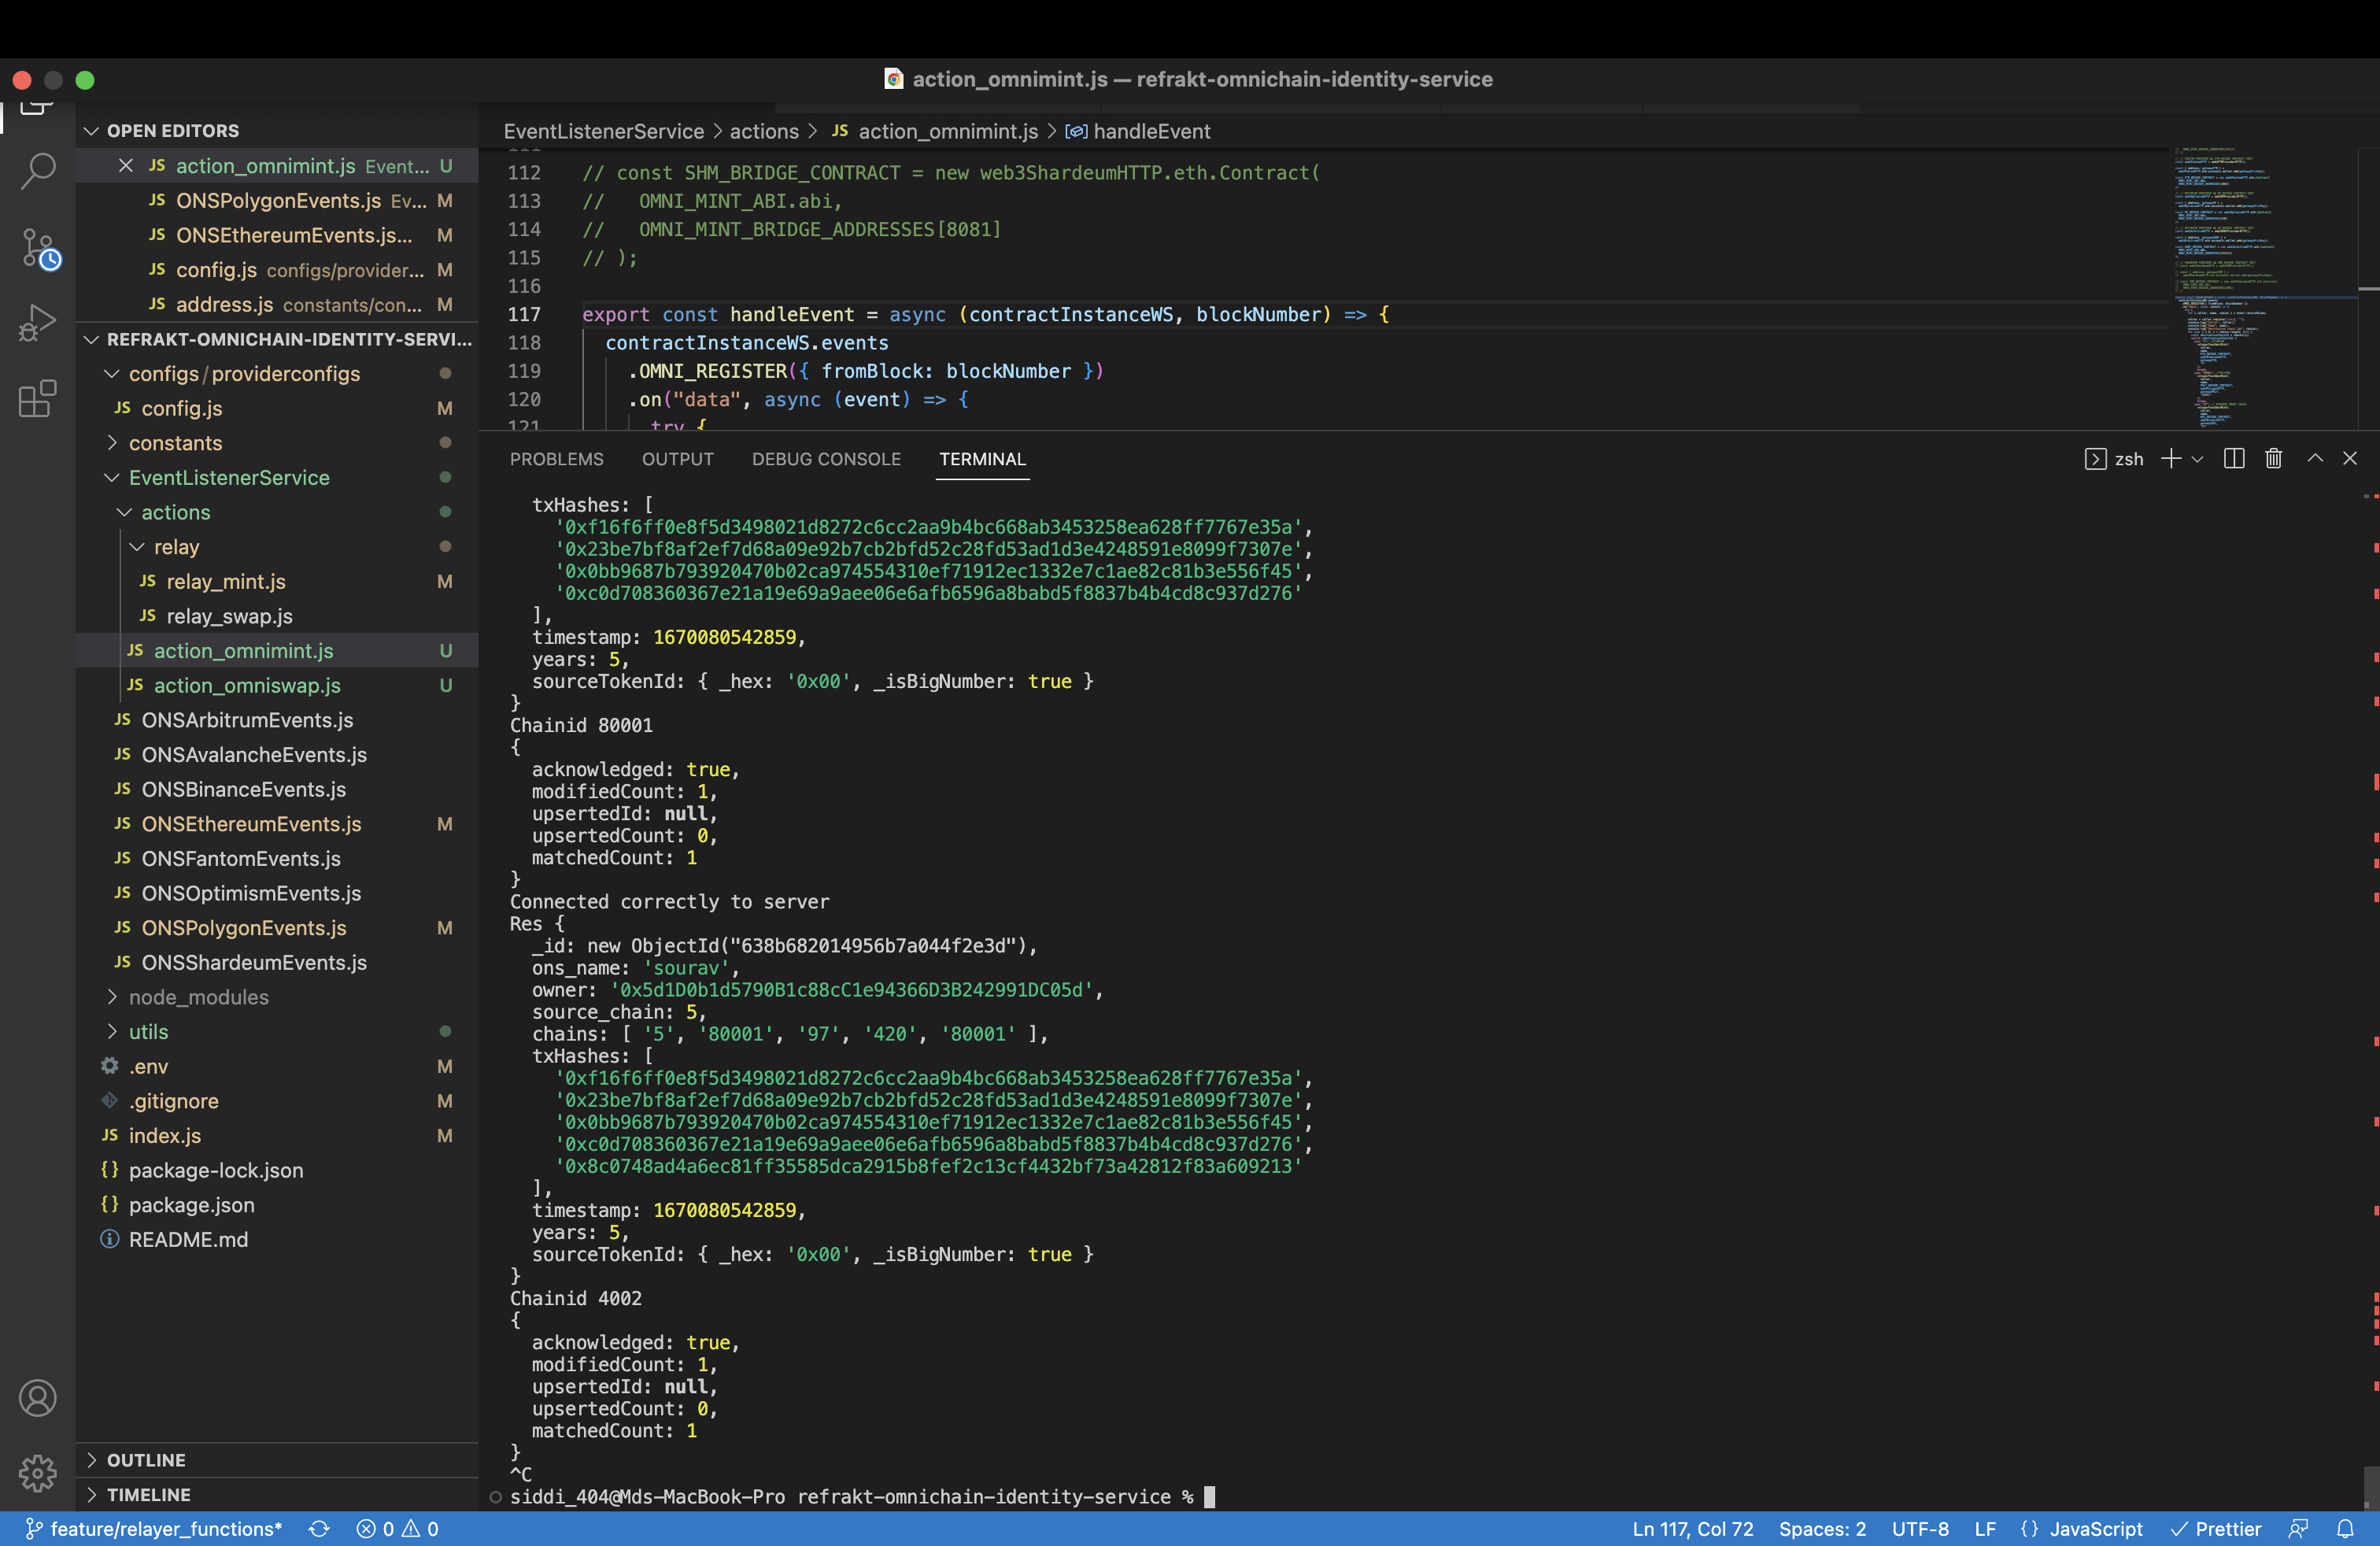
Task: Click the feedback icon in status bar
Action: click(2298, 1529)
